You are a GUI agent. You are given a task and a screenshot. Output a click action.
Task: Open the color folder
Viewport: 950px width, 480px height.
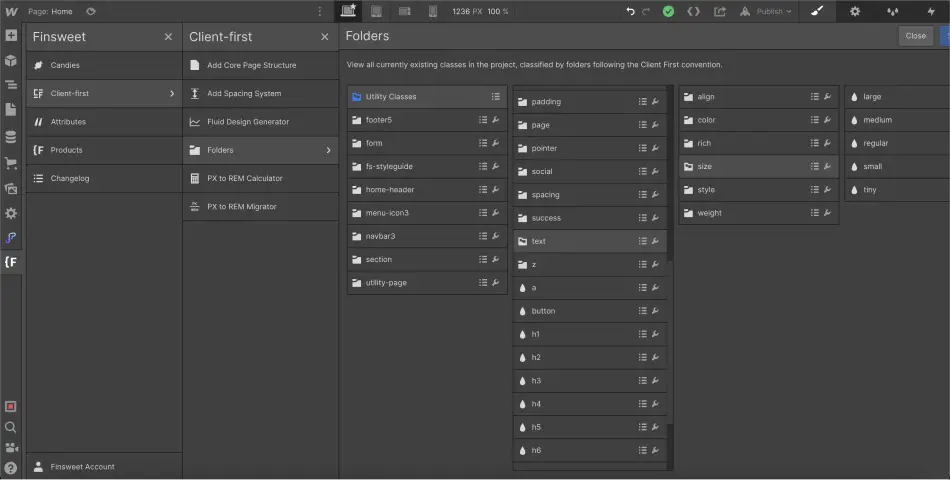tap(759, 120)
